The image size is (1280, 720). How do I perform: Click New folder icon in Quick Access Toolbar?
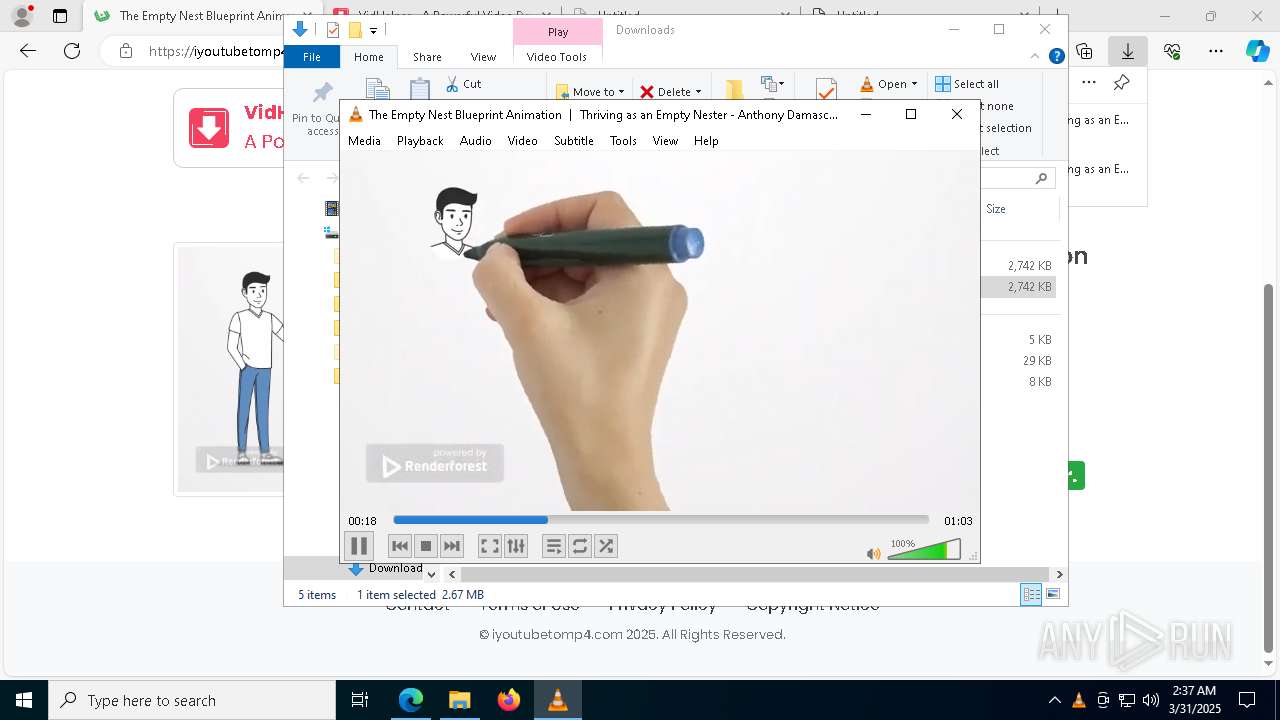(x=354, y=30)
